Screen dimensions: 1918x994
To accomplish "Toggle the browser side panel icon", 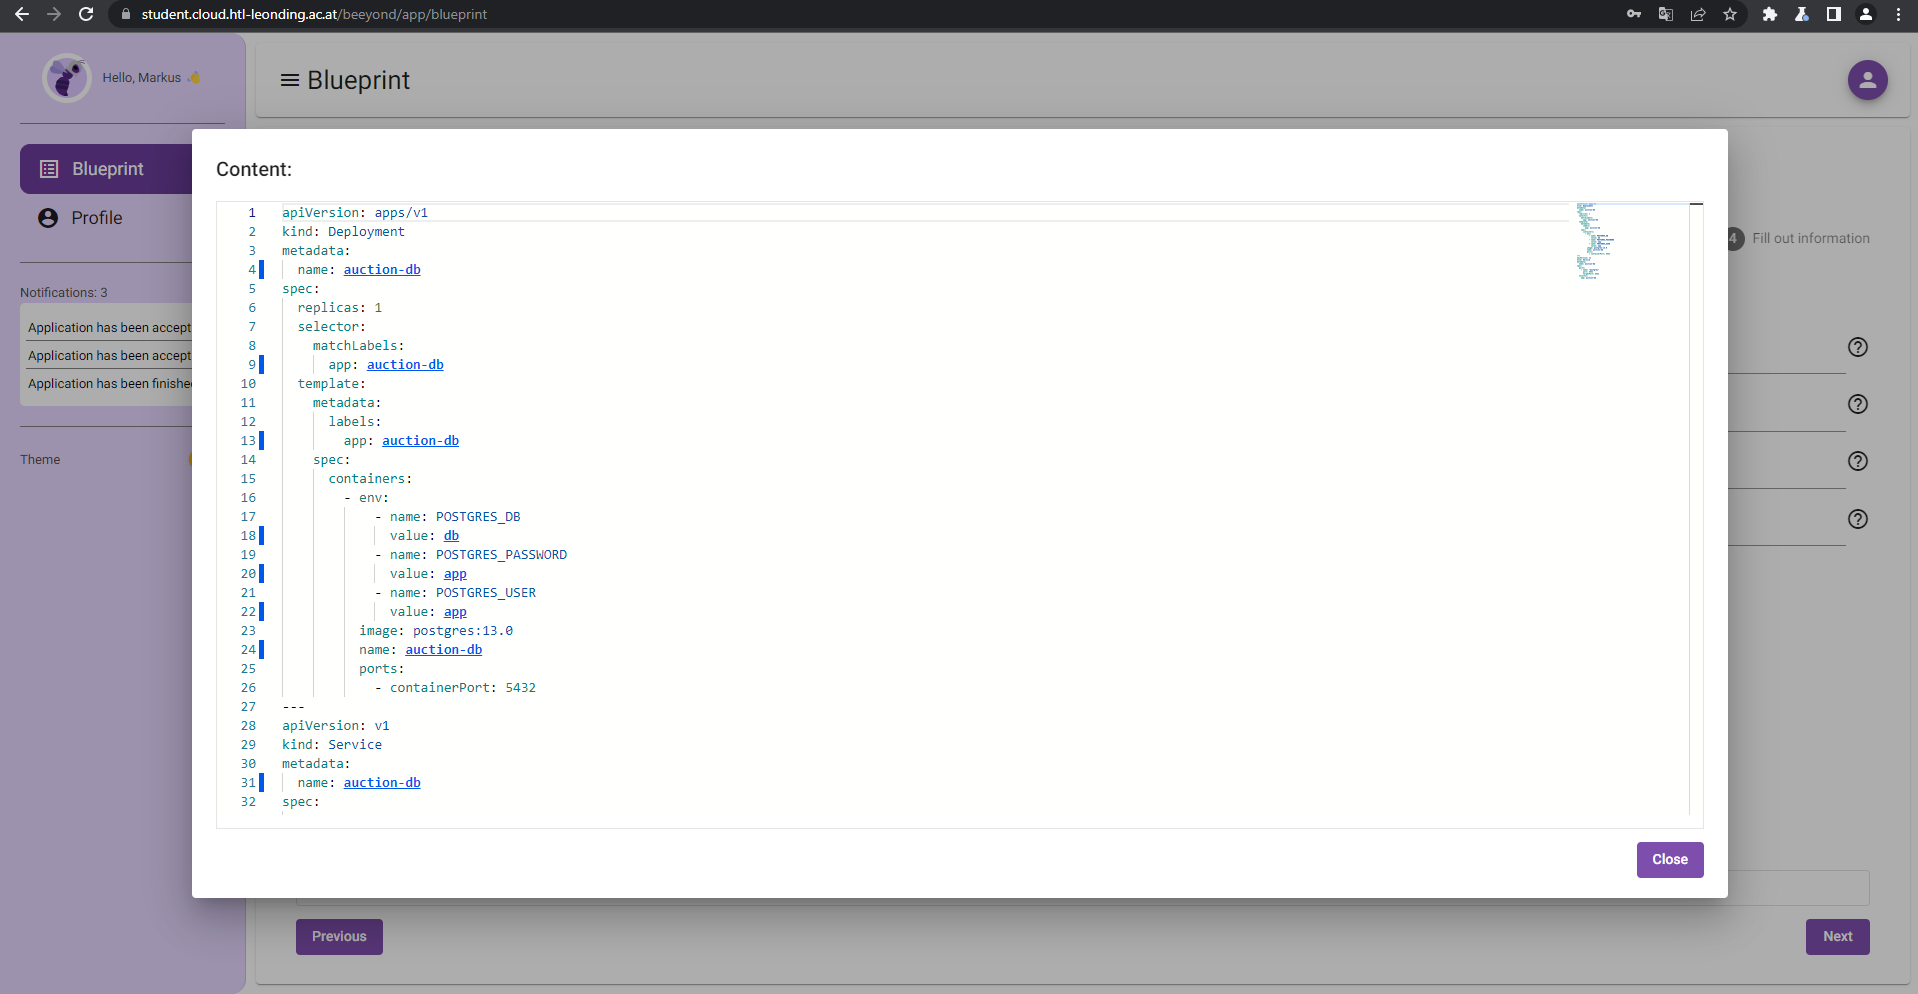I will [1834, 14].
